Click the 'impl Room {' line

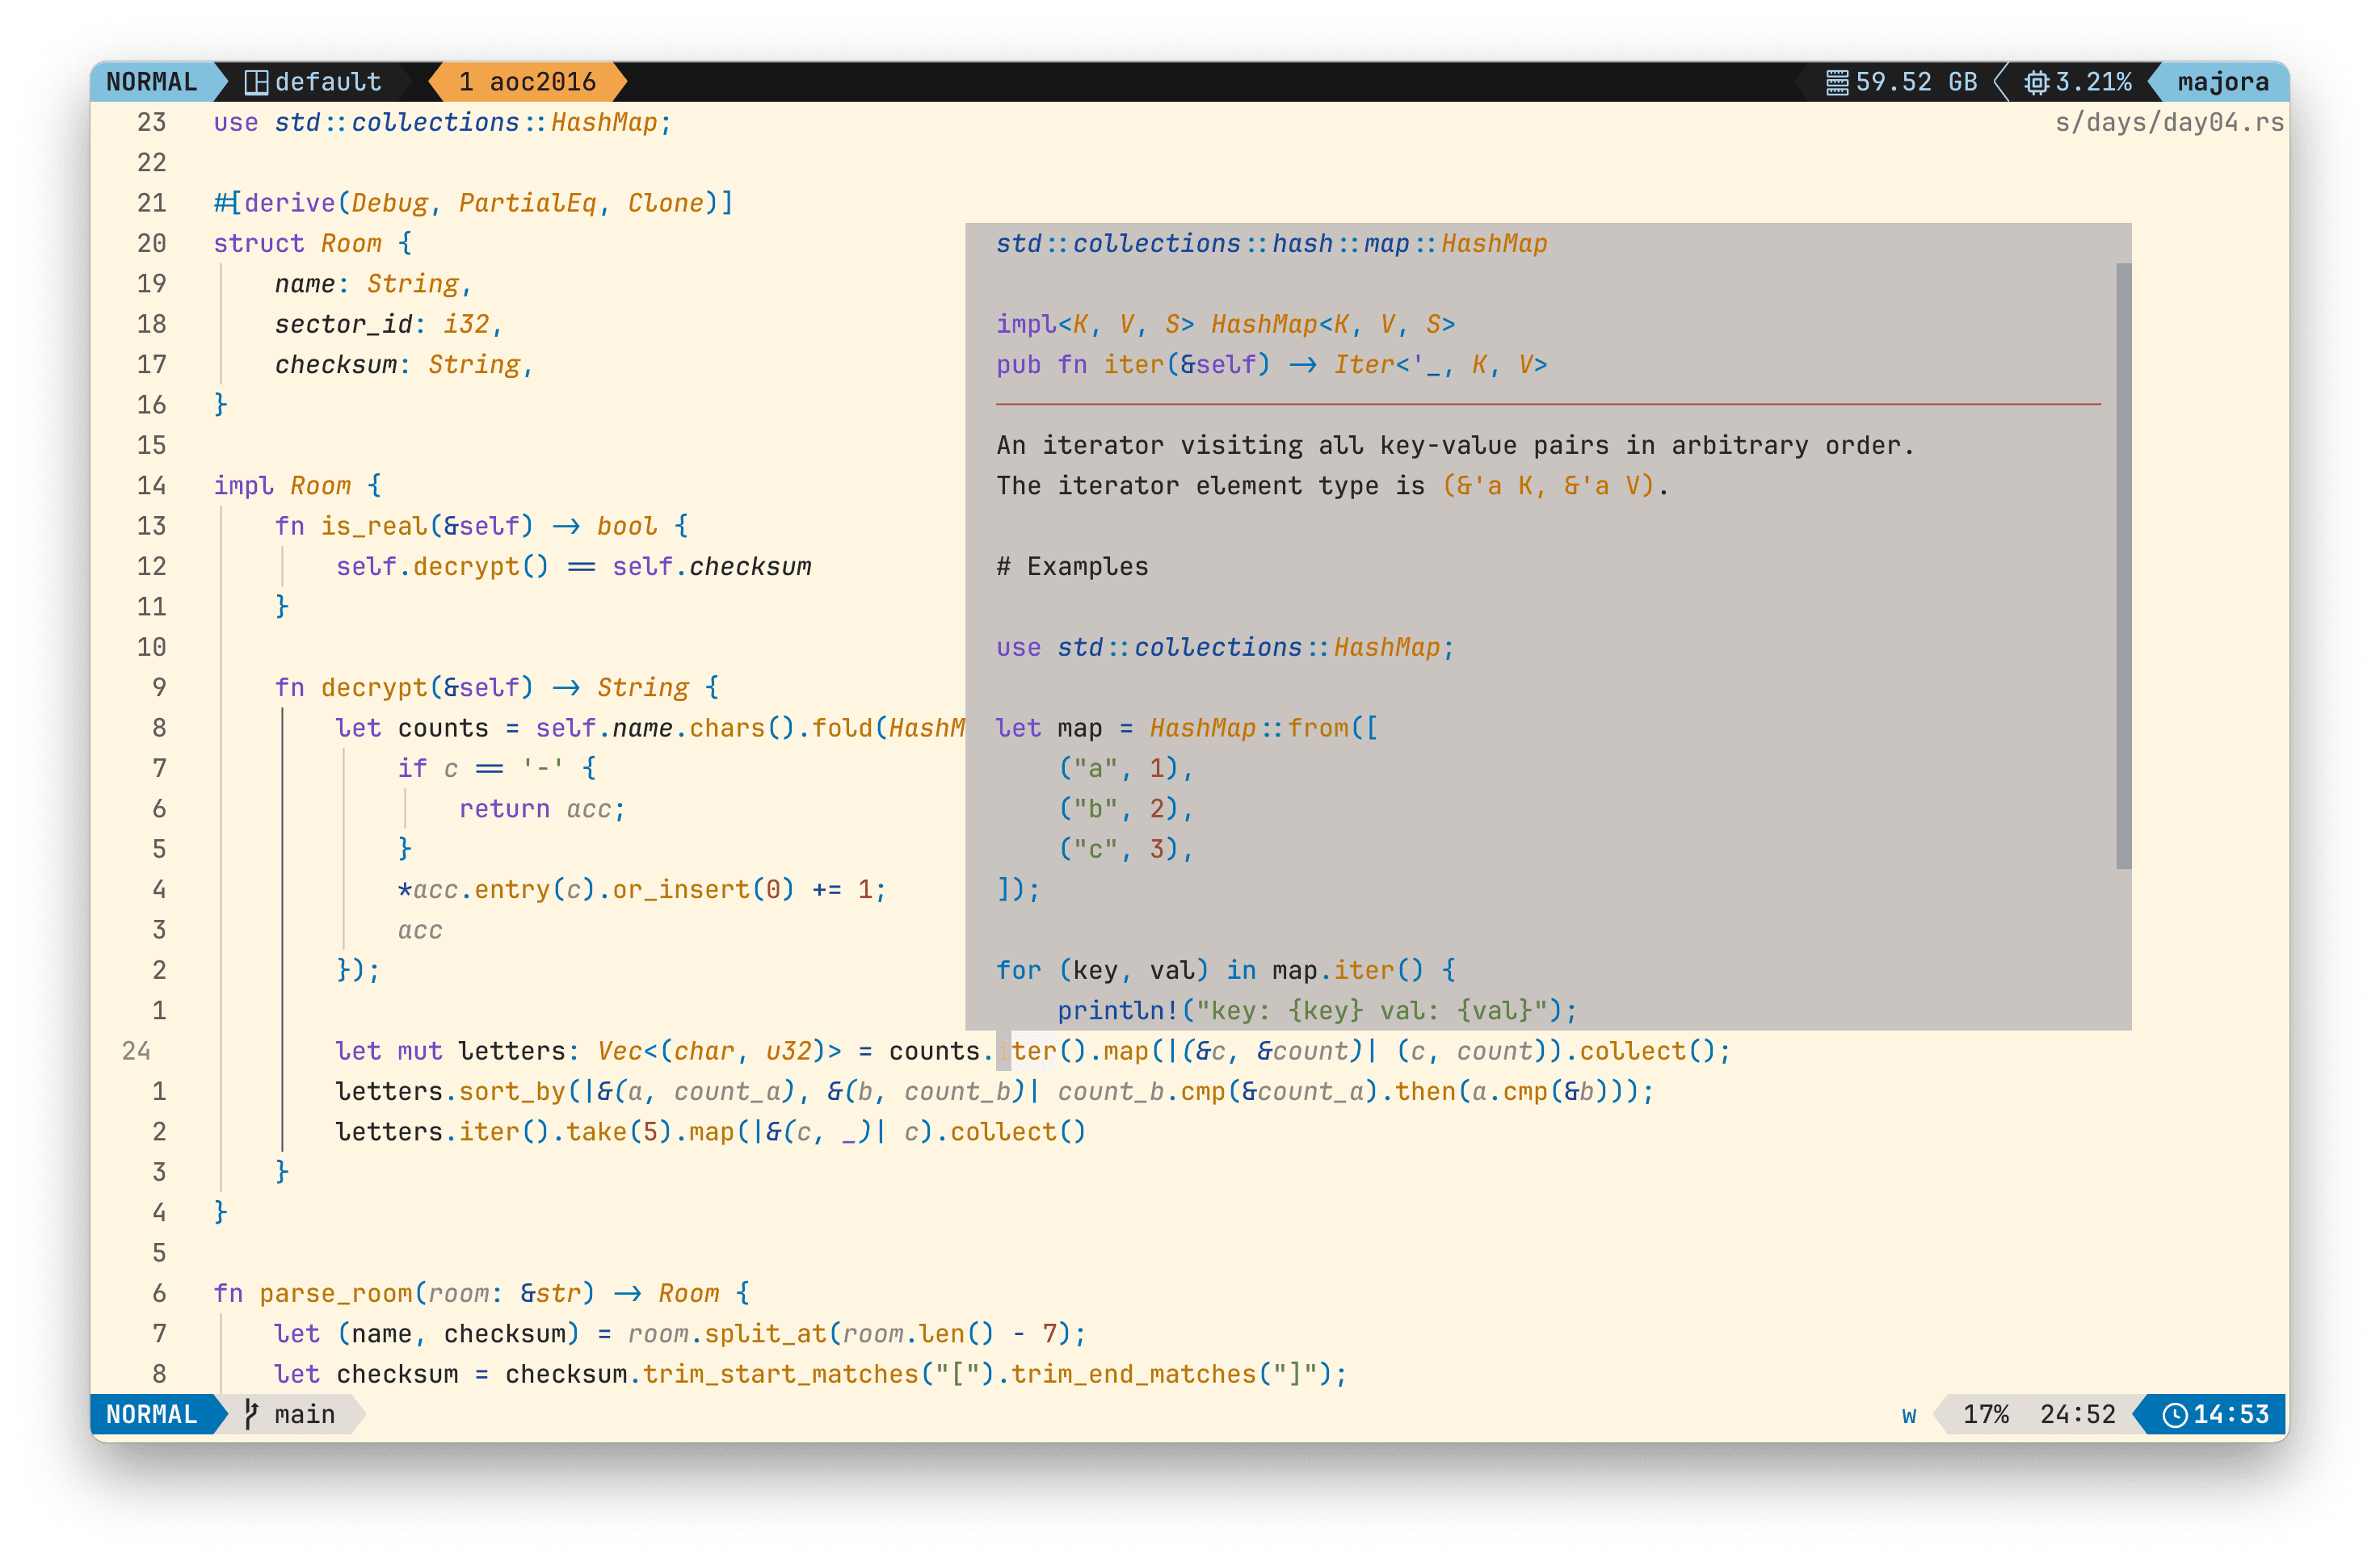pos(297,486)
